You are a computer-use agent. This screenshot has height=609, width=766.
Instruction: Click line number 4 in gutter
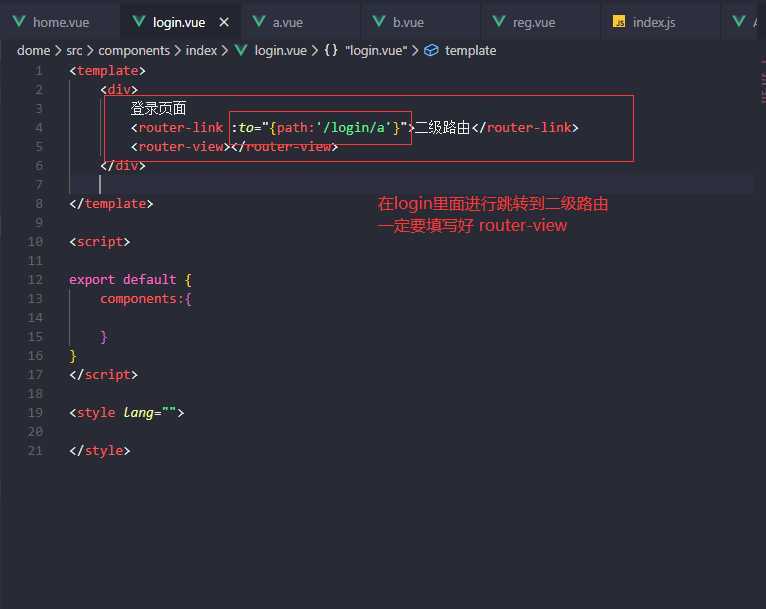point(38,127)
